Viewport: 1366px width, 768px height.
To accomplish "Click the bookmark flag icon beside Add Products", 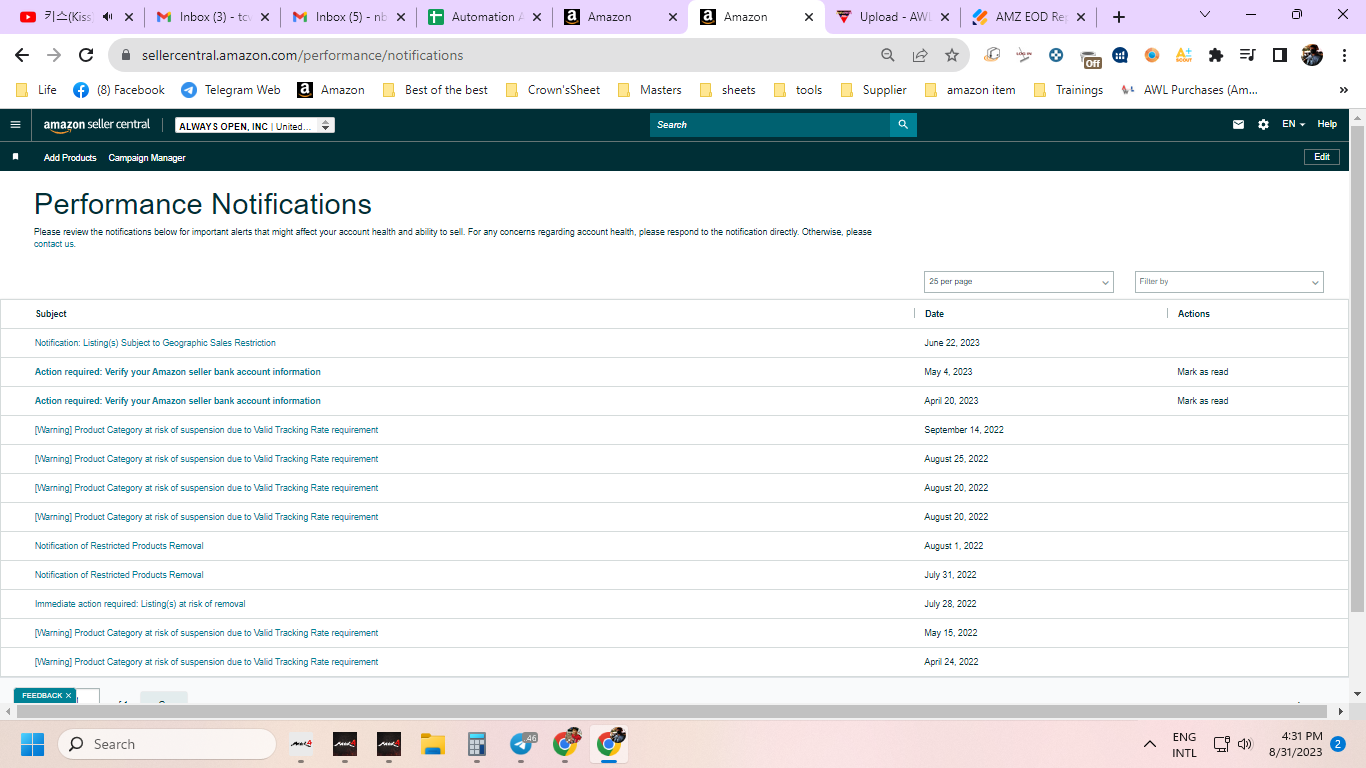I will [x=15, y=157].
